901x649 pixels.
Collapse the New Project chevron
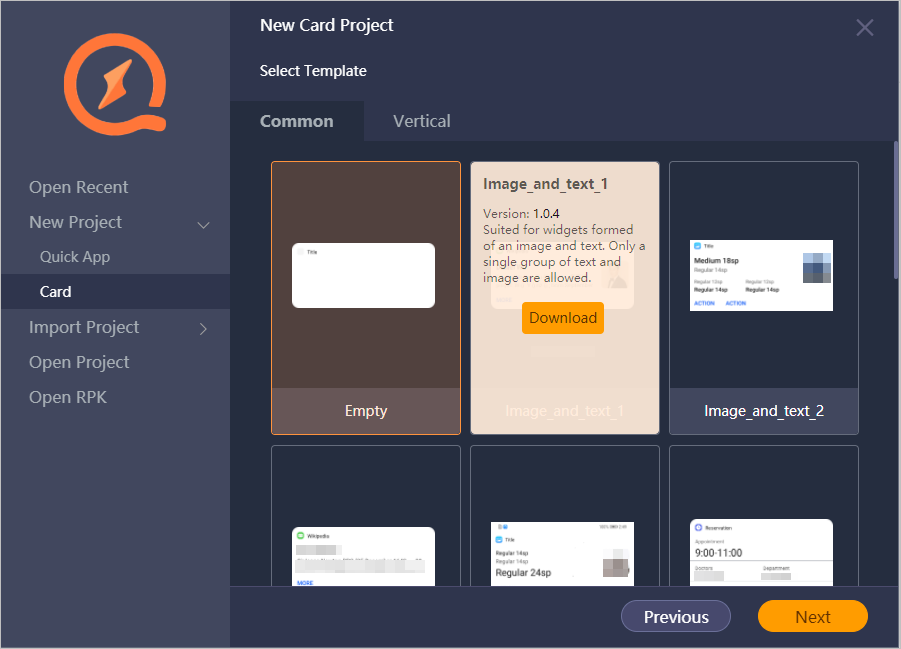[x=203, y=225]
